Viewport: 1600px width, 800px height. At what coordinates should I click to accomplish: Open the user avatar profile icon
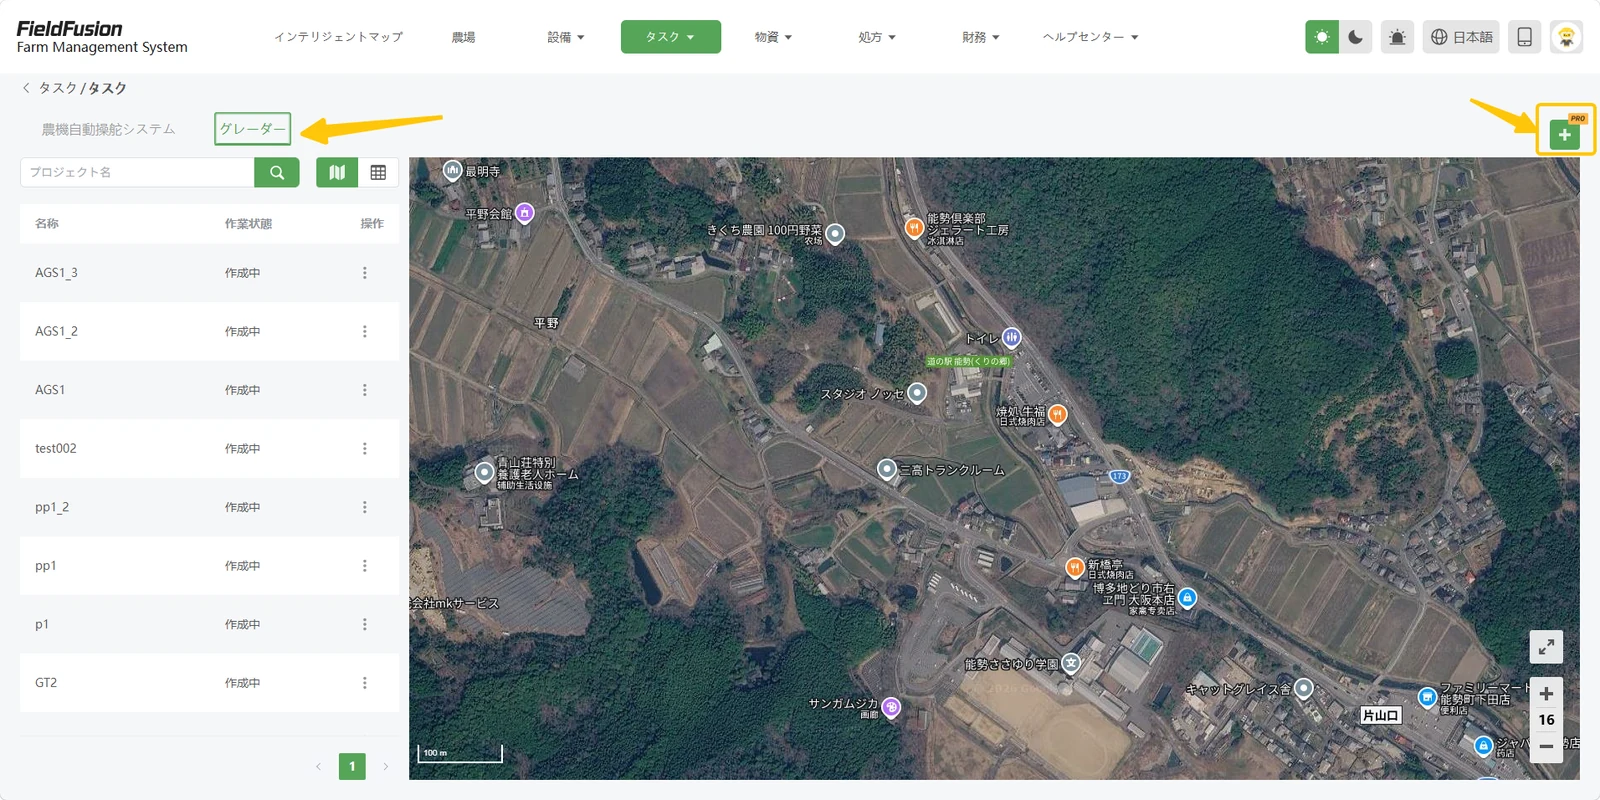[1566, 37]
